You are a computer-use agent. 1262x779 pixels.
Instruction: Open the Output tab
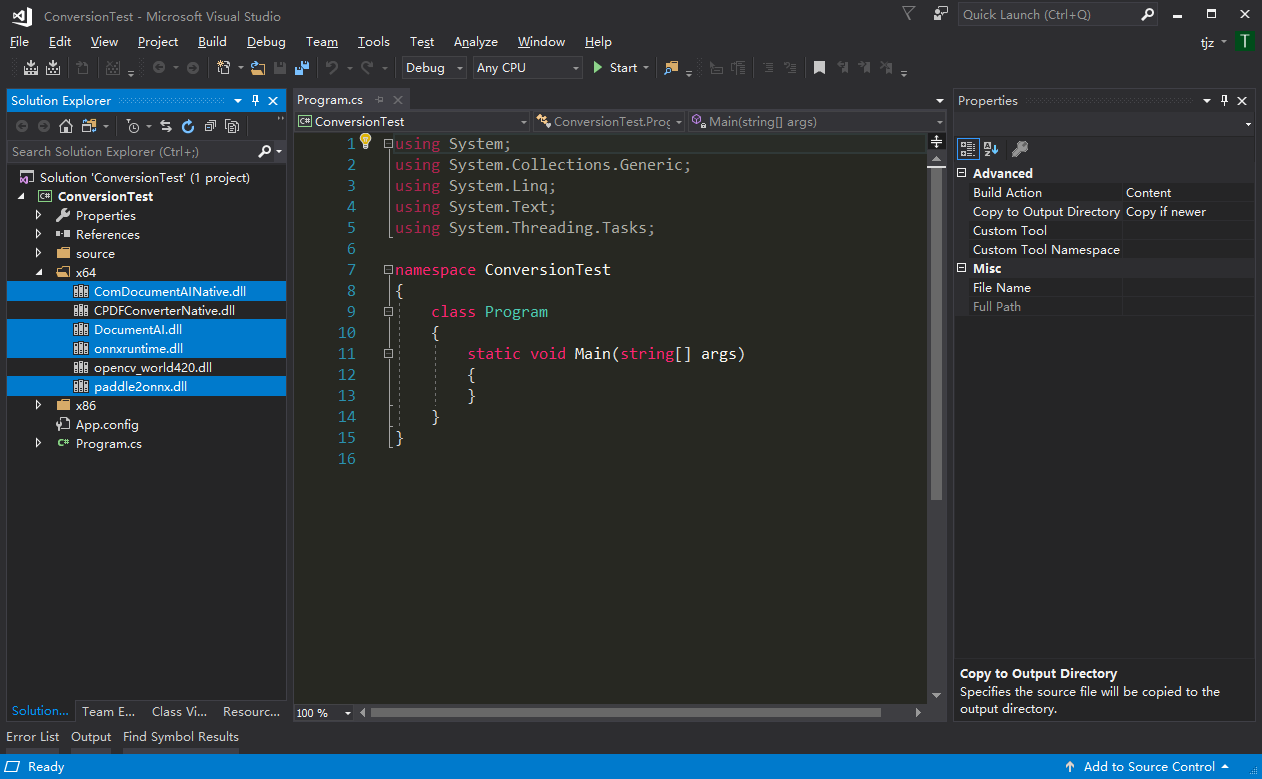[x=91, y=737]
